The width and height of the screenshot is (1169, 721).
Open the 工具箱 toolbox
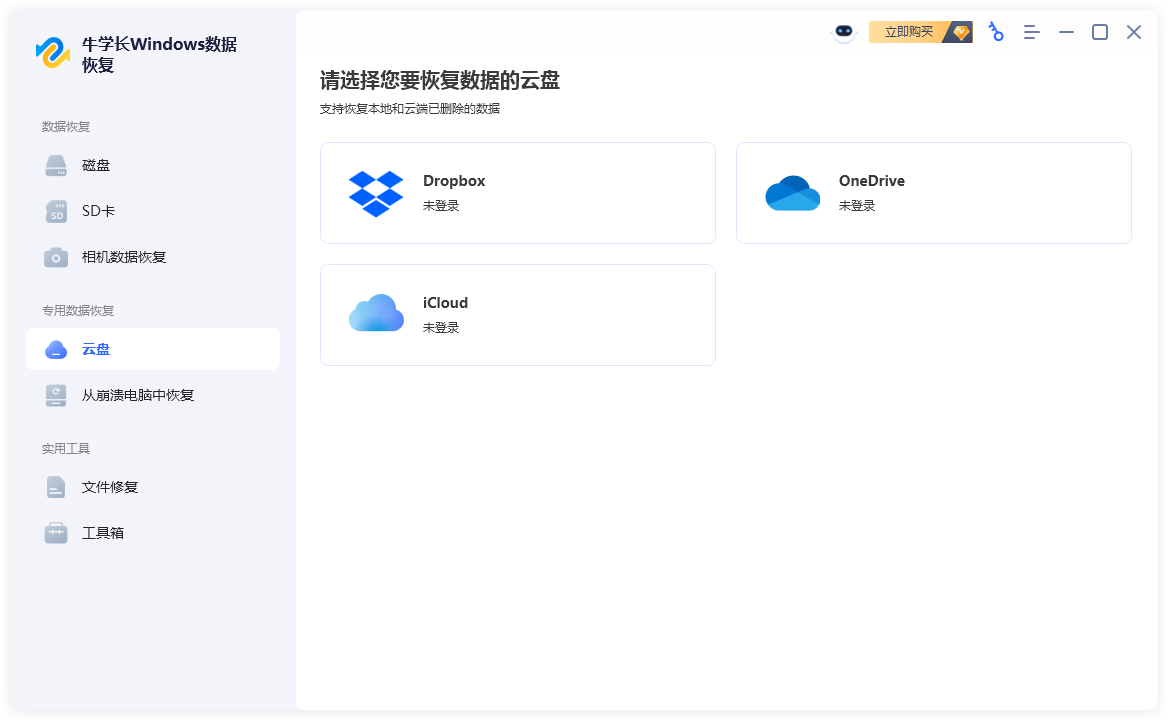tap(102, 533)
